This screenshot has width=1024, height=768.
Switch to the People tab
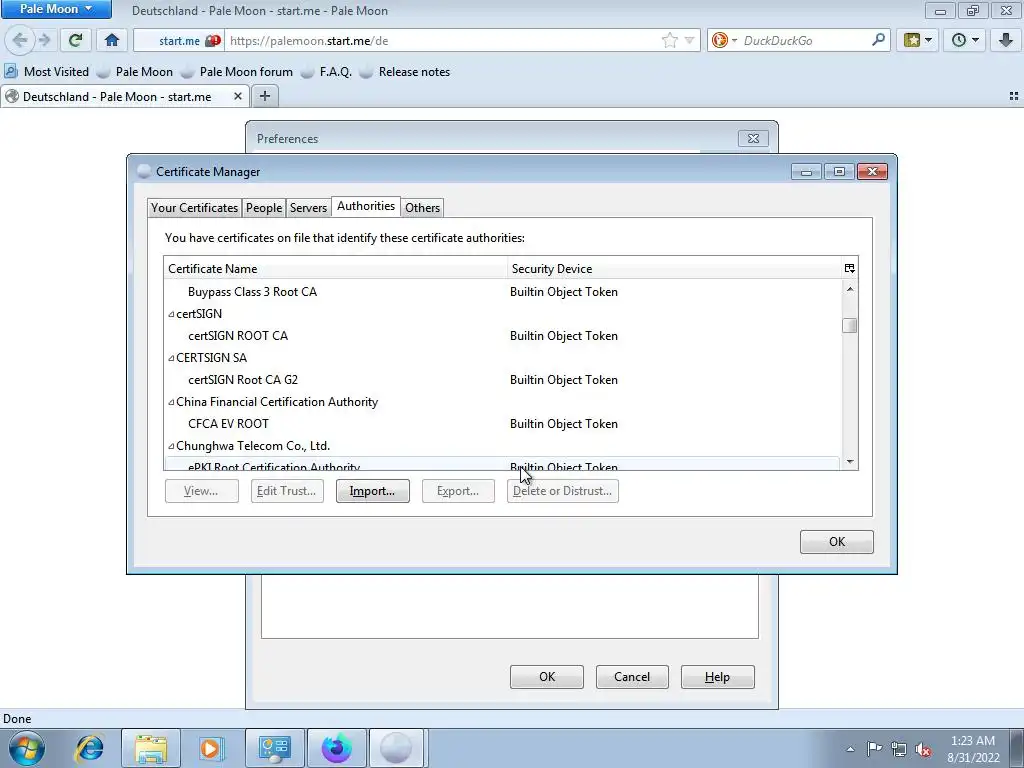pyautogui.click(x=264, y=208)
